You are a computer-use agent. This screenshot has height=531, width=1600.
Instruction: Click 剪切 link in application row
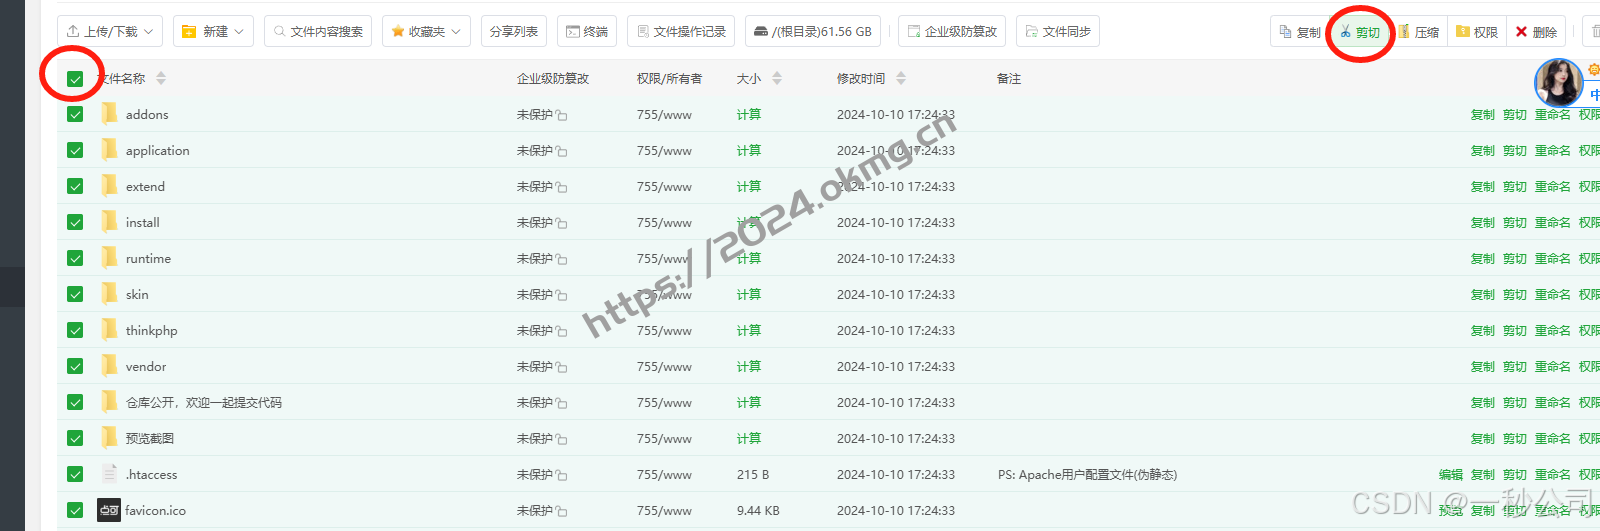[1515, 150]
